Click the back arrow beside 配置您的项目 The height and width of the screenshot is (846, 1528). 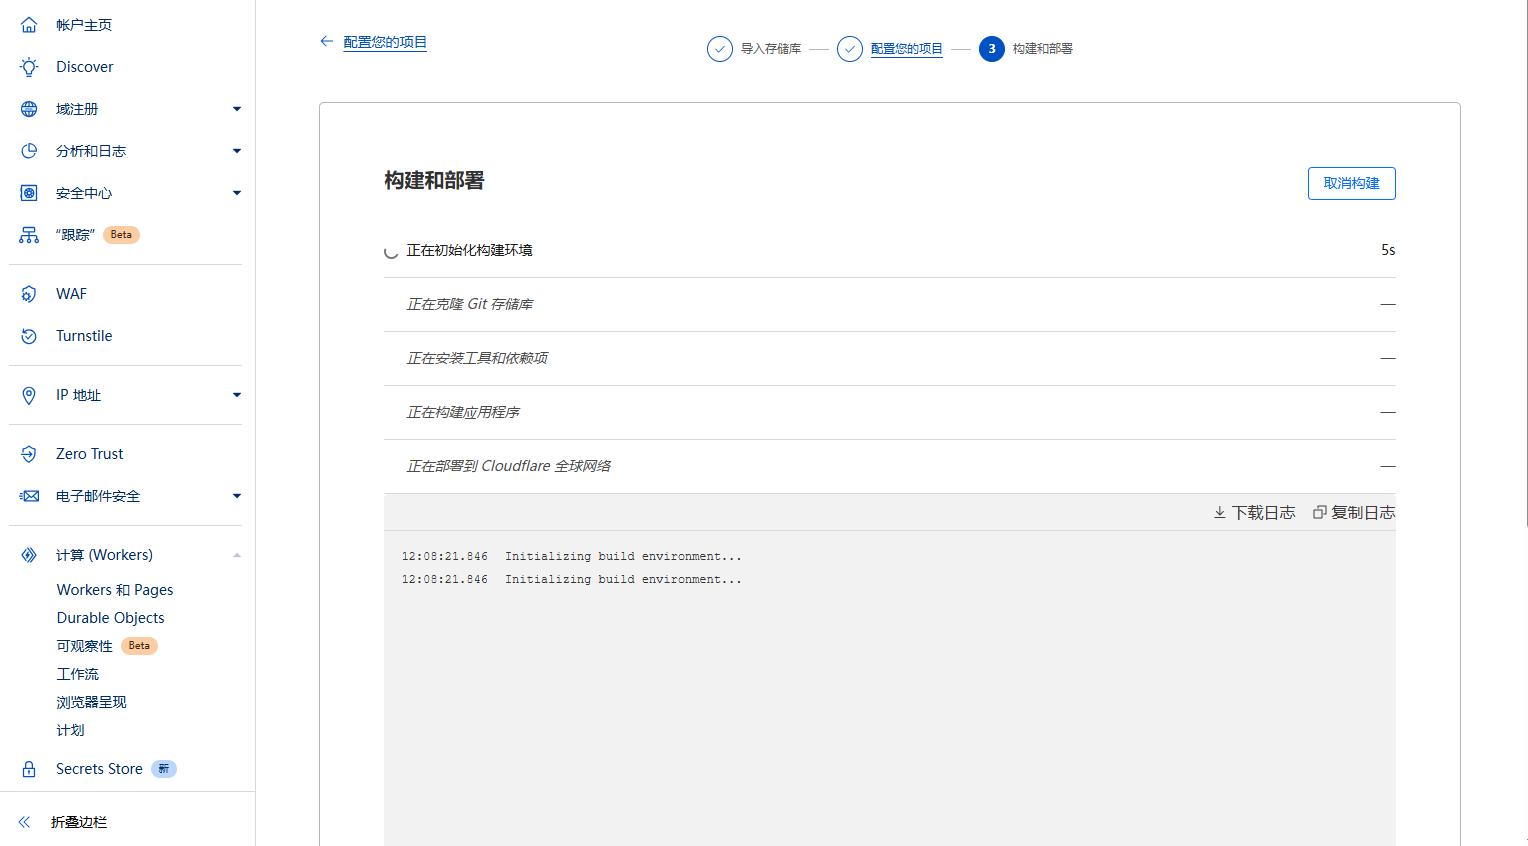(326, 41)
